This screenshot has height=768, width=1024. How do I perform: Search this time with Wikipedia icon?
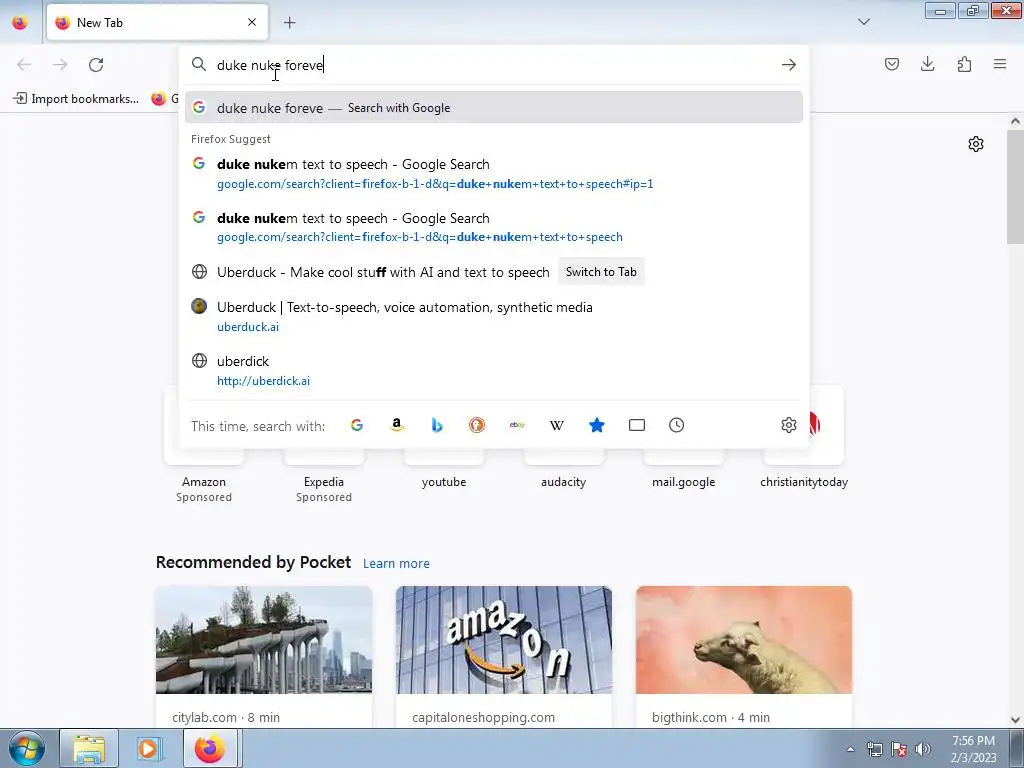[x=556, y=425]
